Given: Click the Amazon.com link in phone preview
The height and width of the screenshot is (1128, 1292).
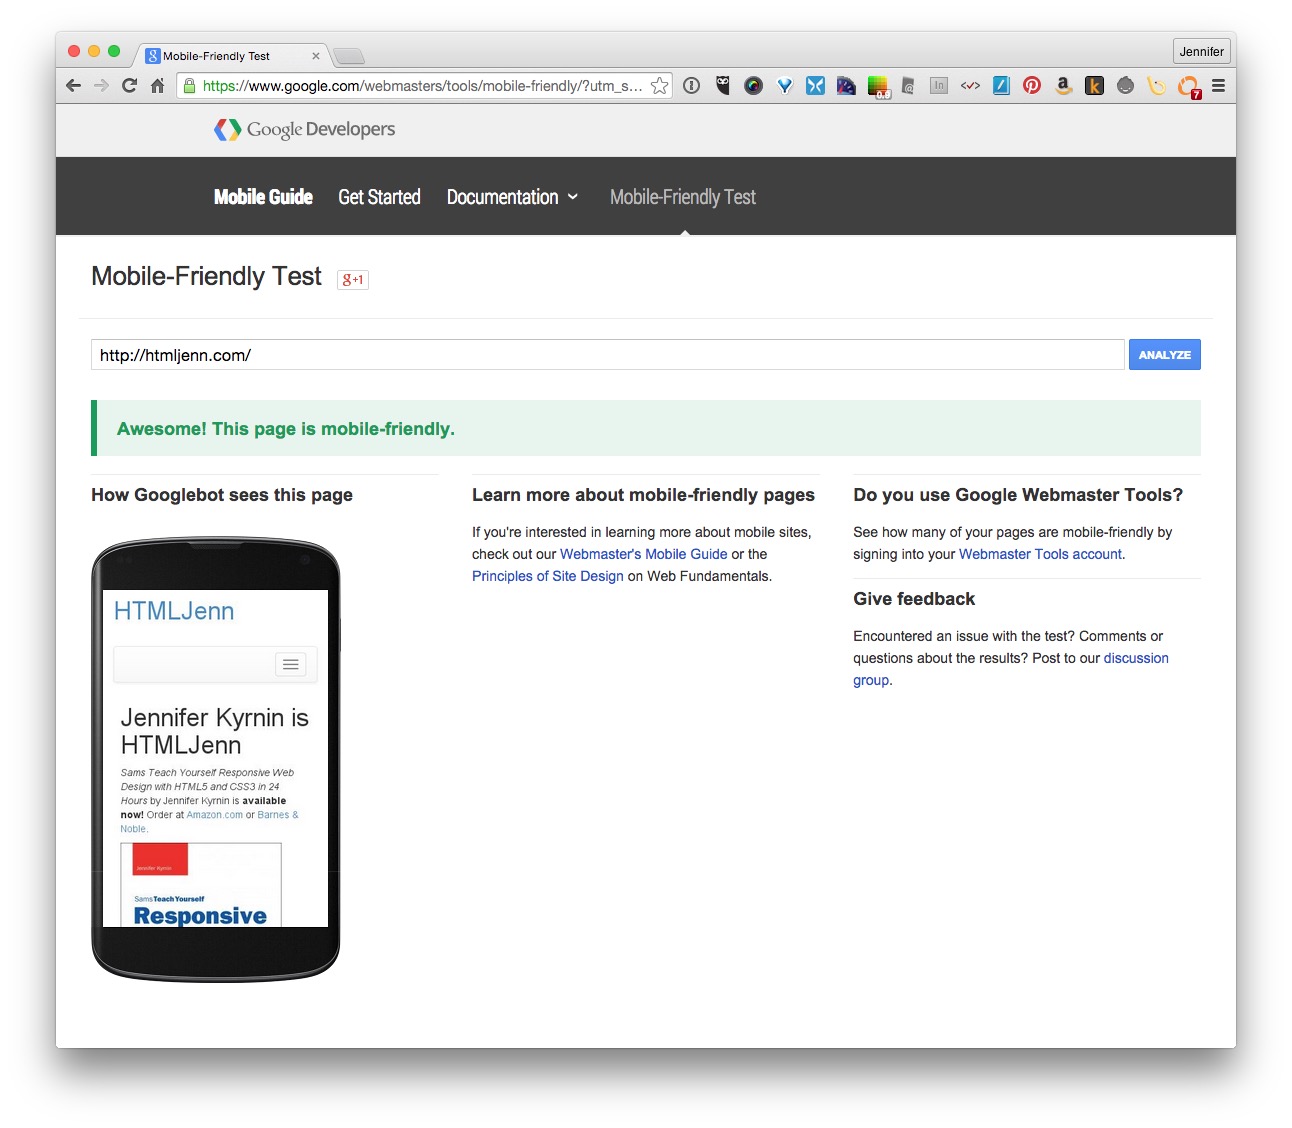Looking at the screenshot, I should pyautogui.click(x=215, y=815).
